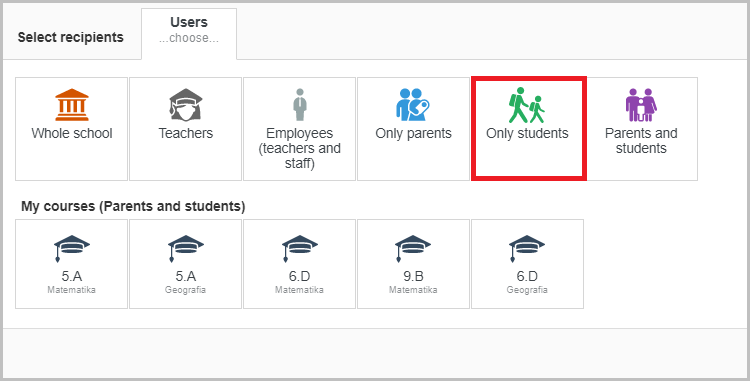This screenshot has width=750, height=381.
Task: Click the Only parents label text
Action: [x=413, y=133]
